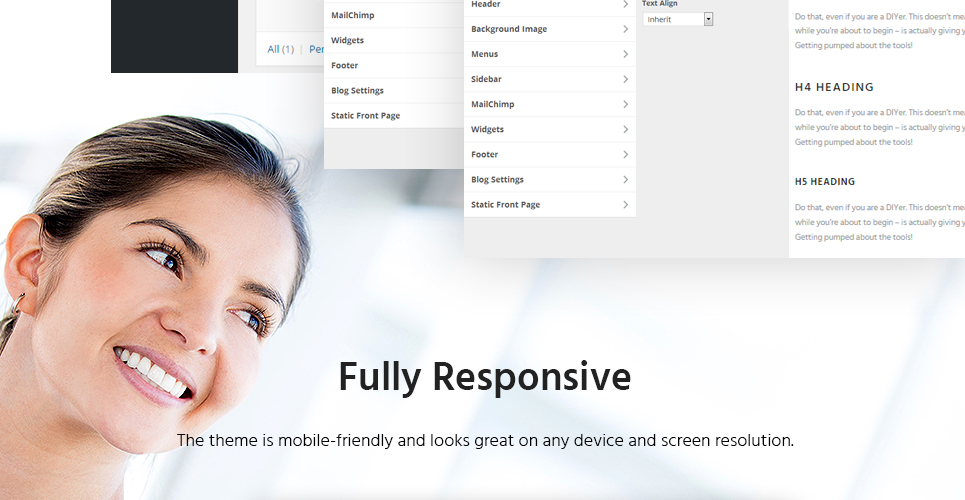
Task: Select Footer in the left customizer panel
Action: tap(394, 65)
